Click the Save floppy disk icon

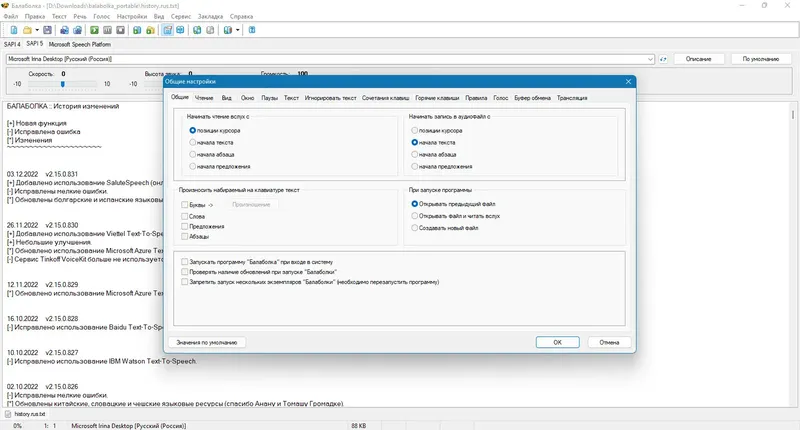pyautogui.click(x=47, y=30)
